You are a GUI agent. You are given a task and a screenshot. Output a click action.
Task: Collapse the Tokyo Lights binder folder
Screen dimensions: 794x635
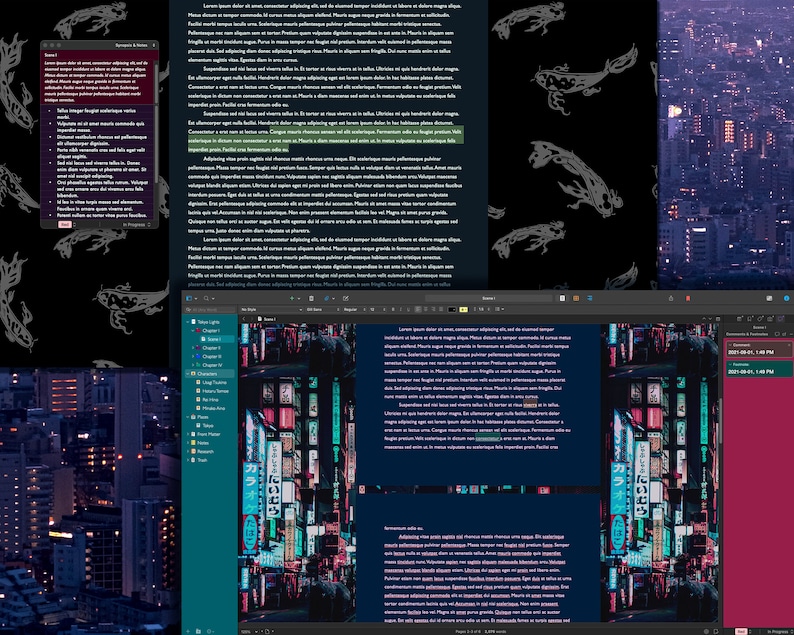point(187,322)
